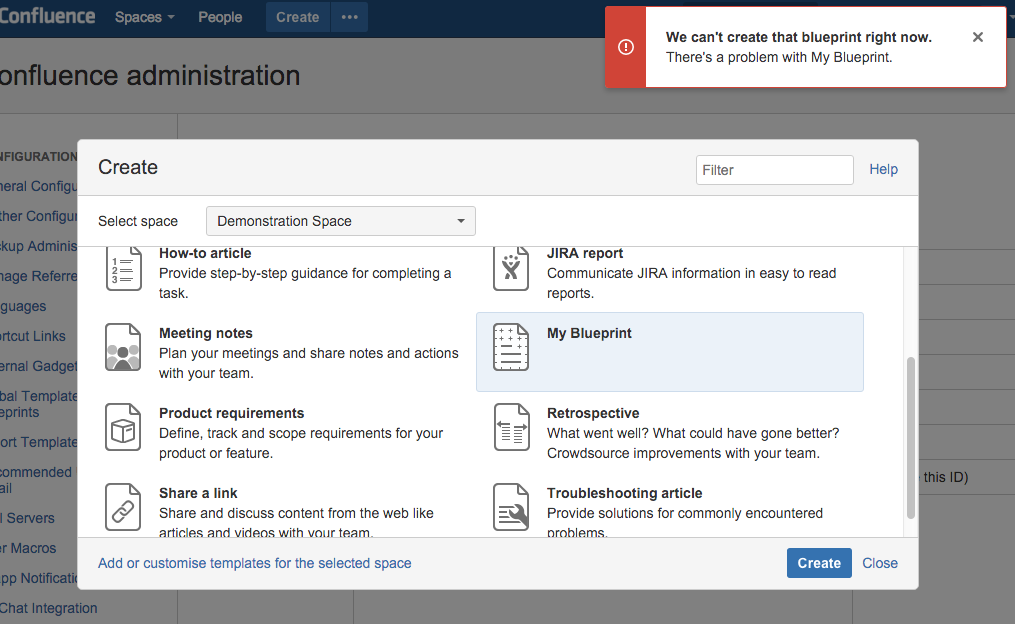The image size is (1015, 624).
Task: Open Add or customise templates link
Action: (x=254, y=563)
